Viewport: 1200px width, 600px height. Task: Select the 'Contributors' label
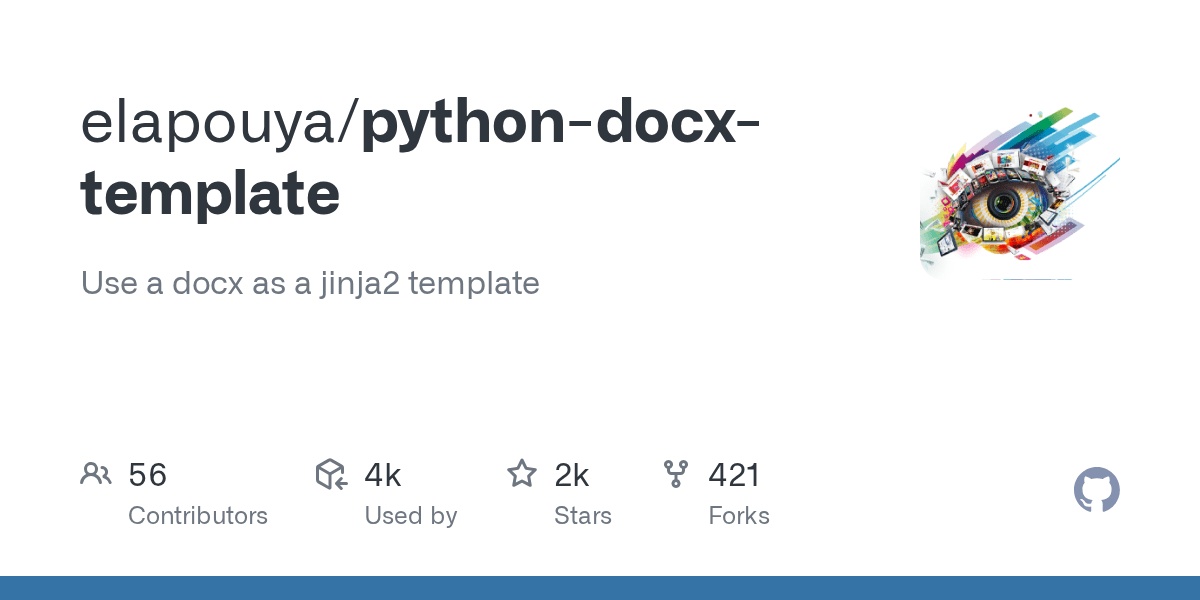pos(198,516)
